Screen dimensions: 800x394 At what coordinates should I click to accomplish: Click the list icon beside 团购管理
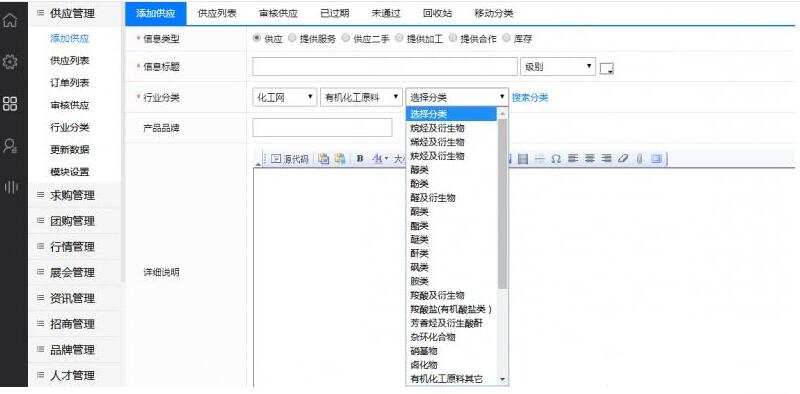(40, 220)
